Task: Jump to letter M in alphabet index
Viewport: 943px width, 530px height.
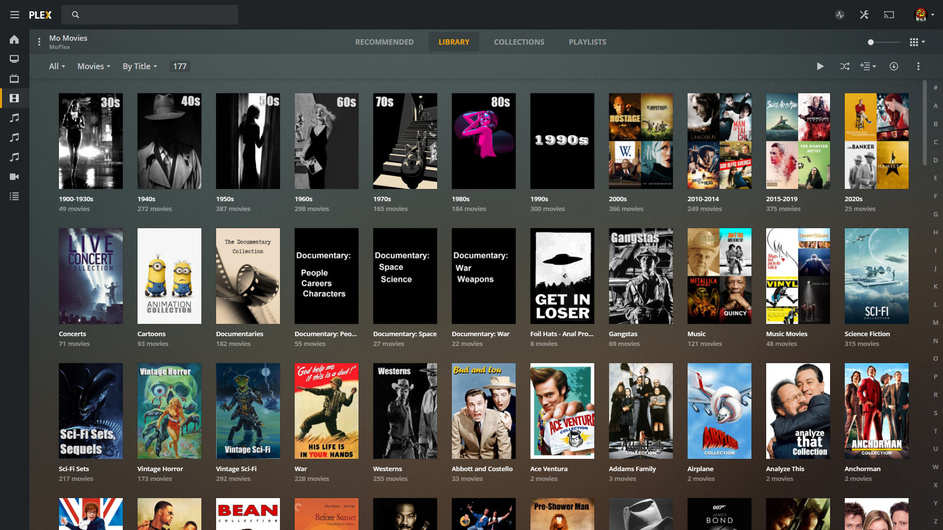Action: (x=935, y=322)
